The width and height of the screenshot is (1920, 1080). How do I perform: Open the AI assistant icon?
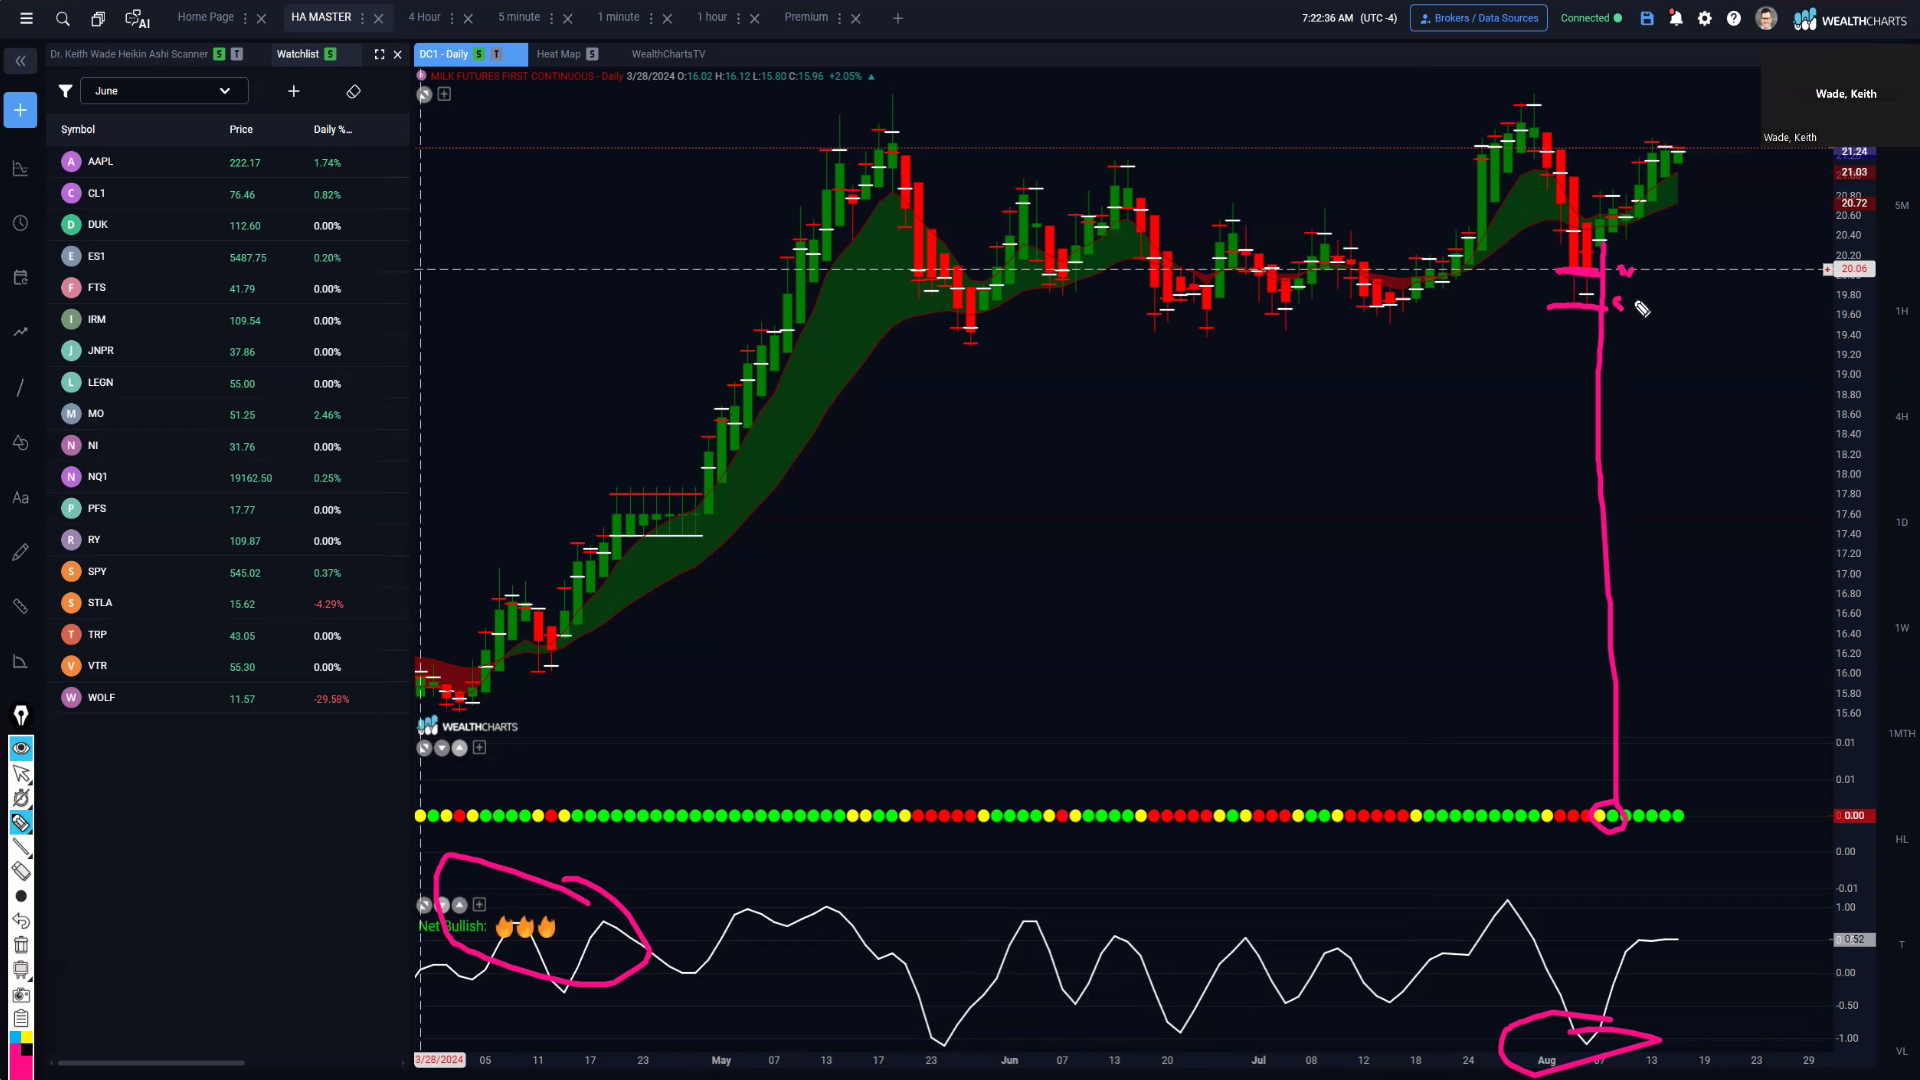[x=137, y=18]
